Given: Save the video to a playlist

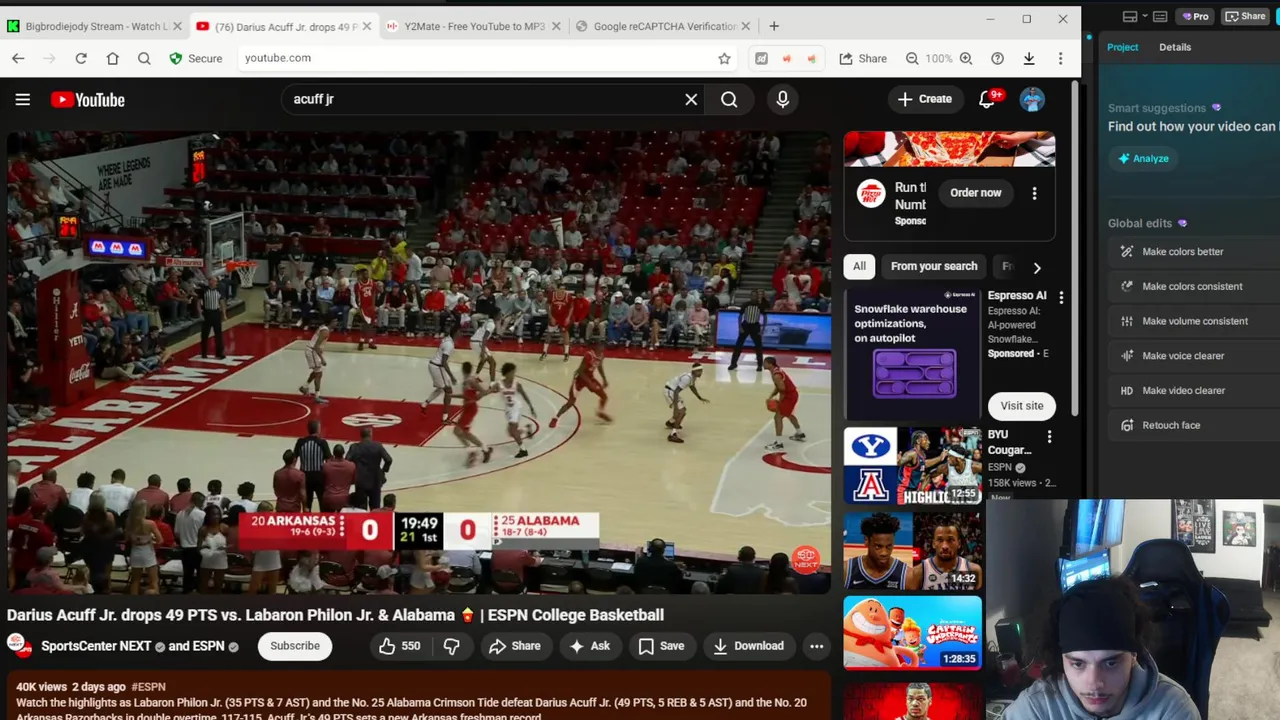Looking at the screenshot, I should pos(661,646).
